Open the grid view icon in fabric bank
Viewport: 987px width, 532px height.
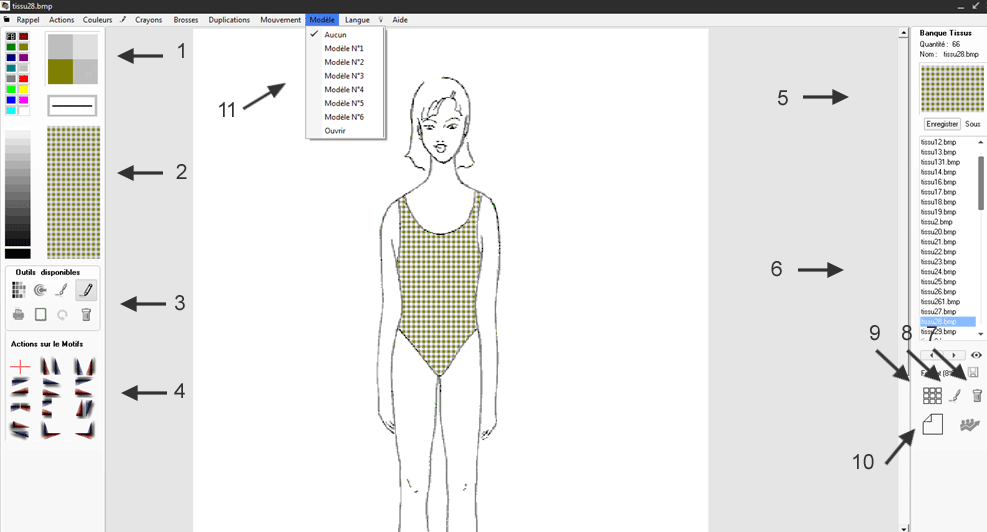coord(932,396)
